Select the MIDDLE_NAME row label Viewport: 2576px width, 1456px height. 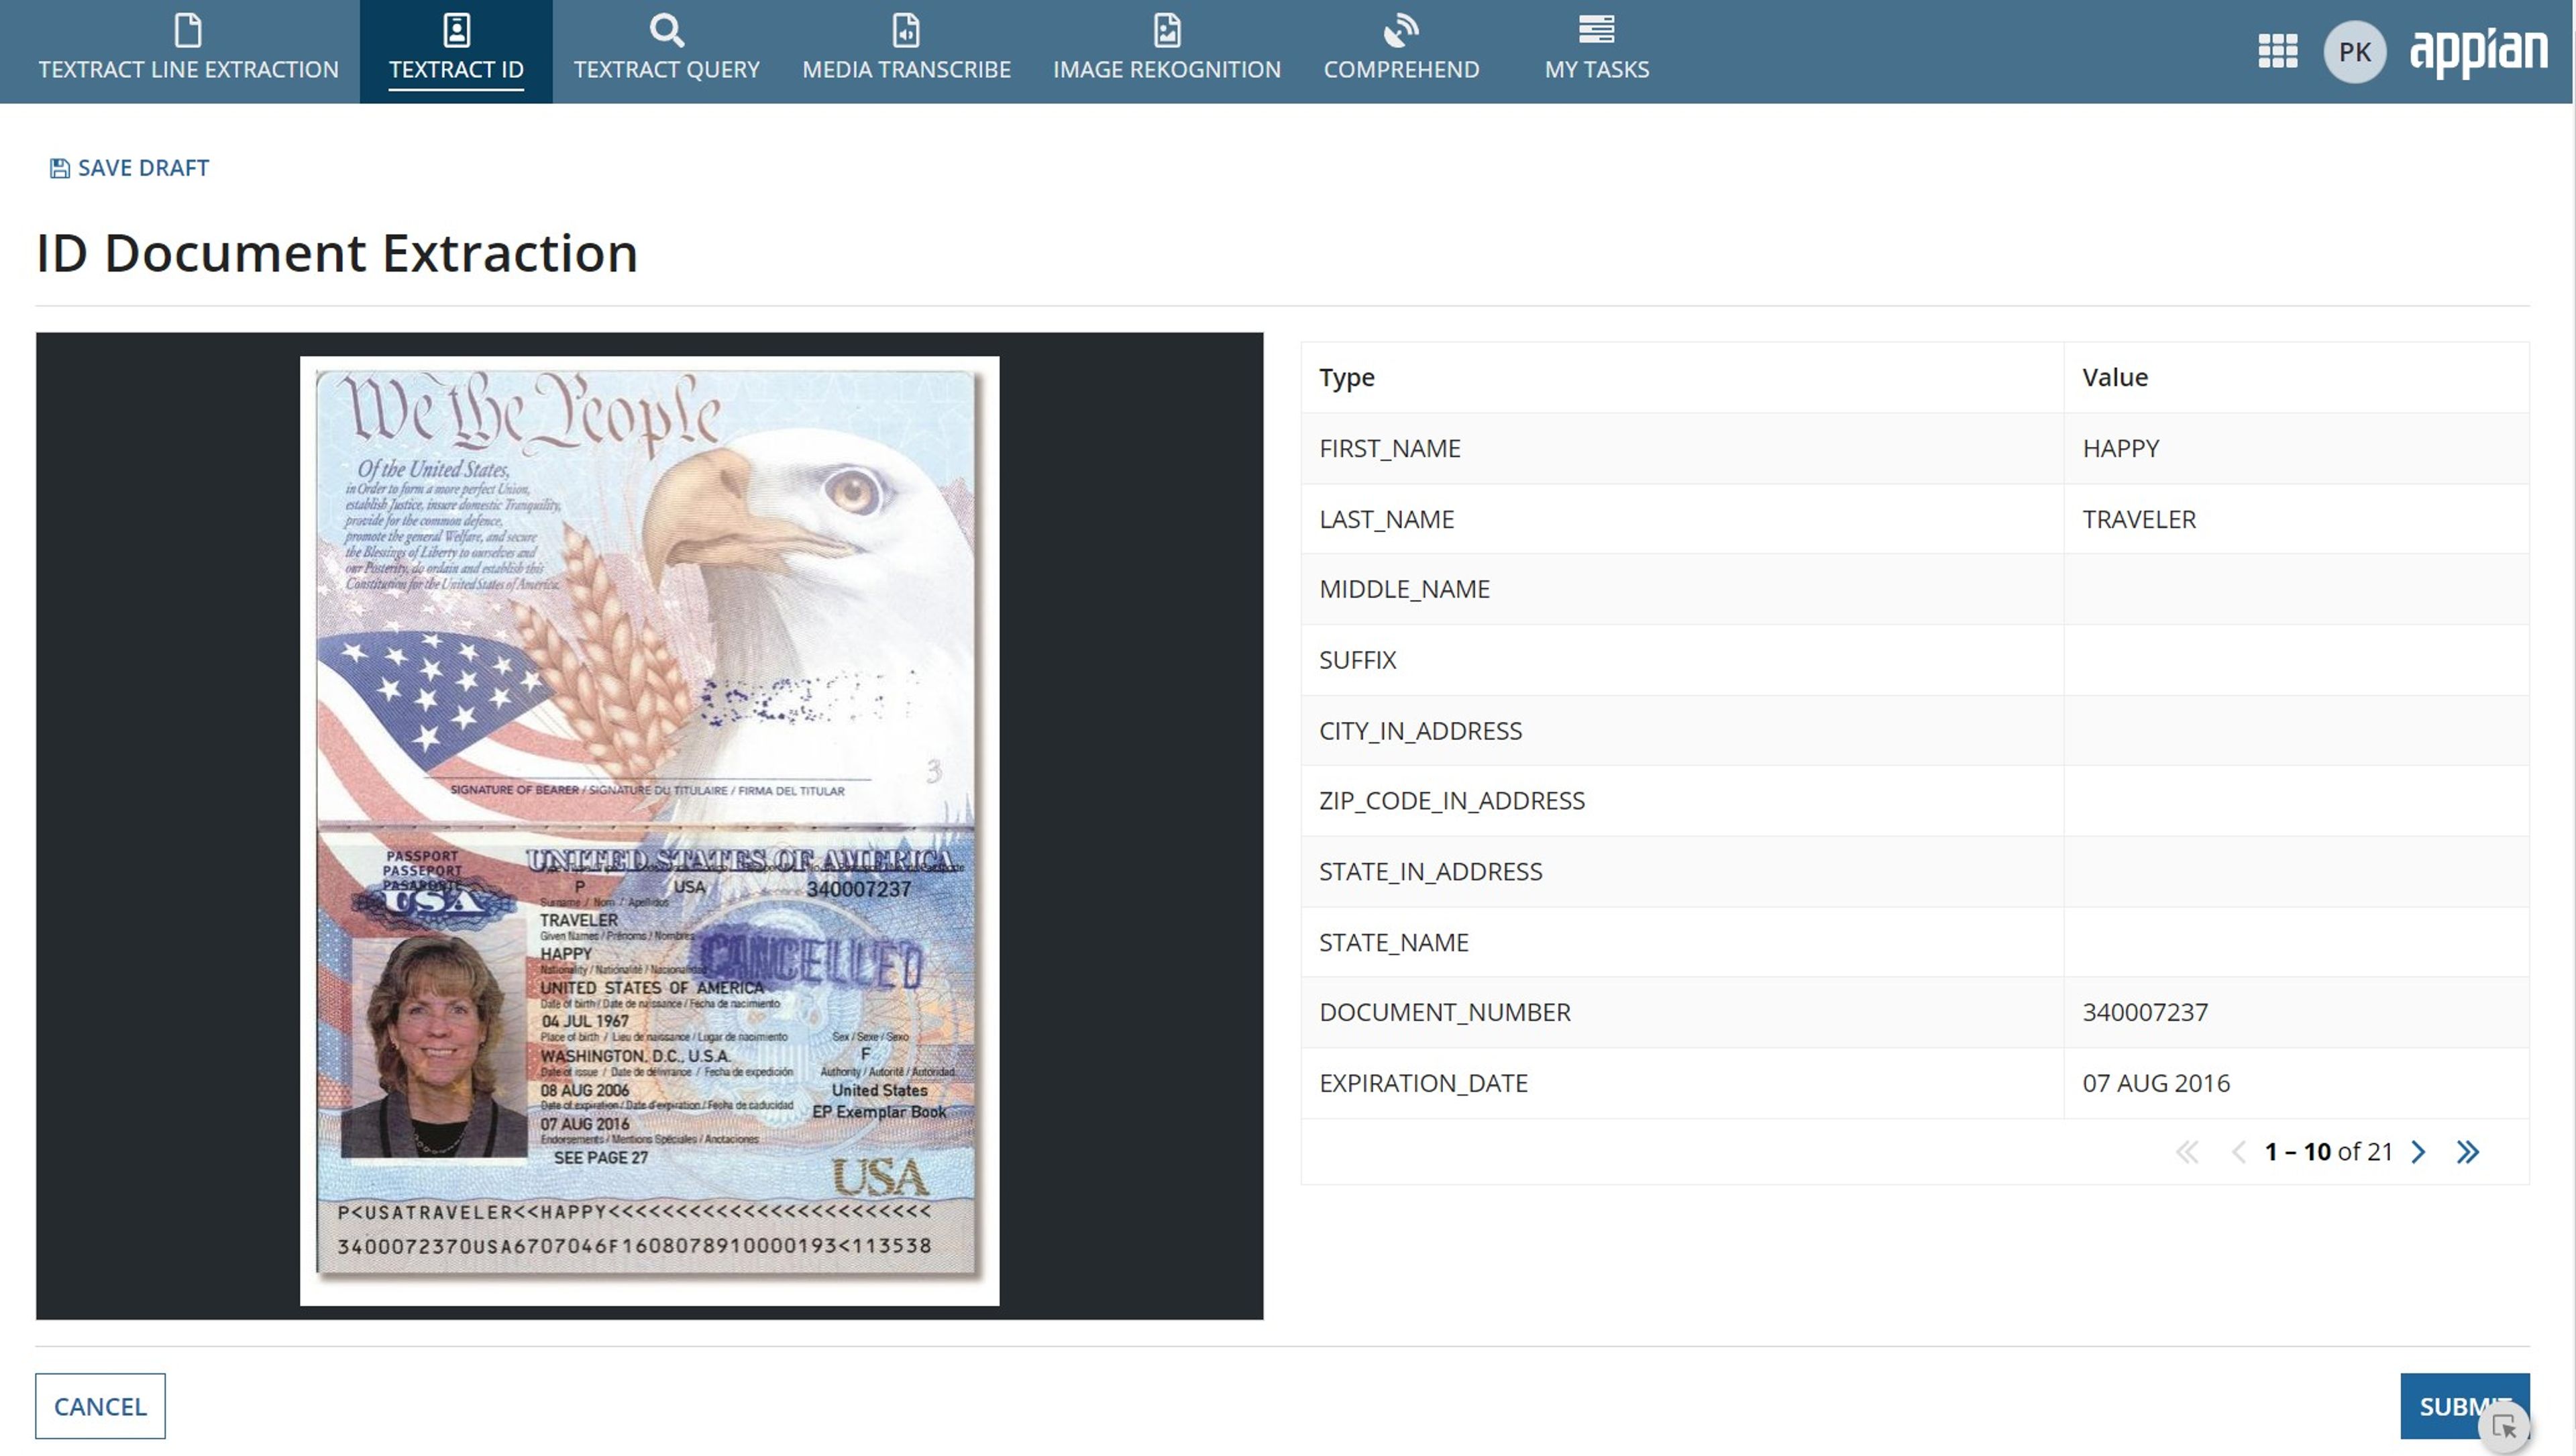pos(1404,589)
